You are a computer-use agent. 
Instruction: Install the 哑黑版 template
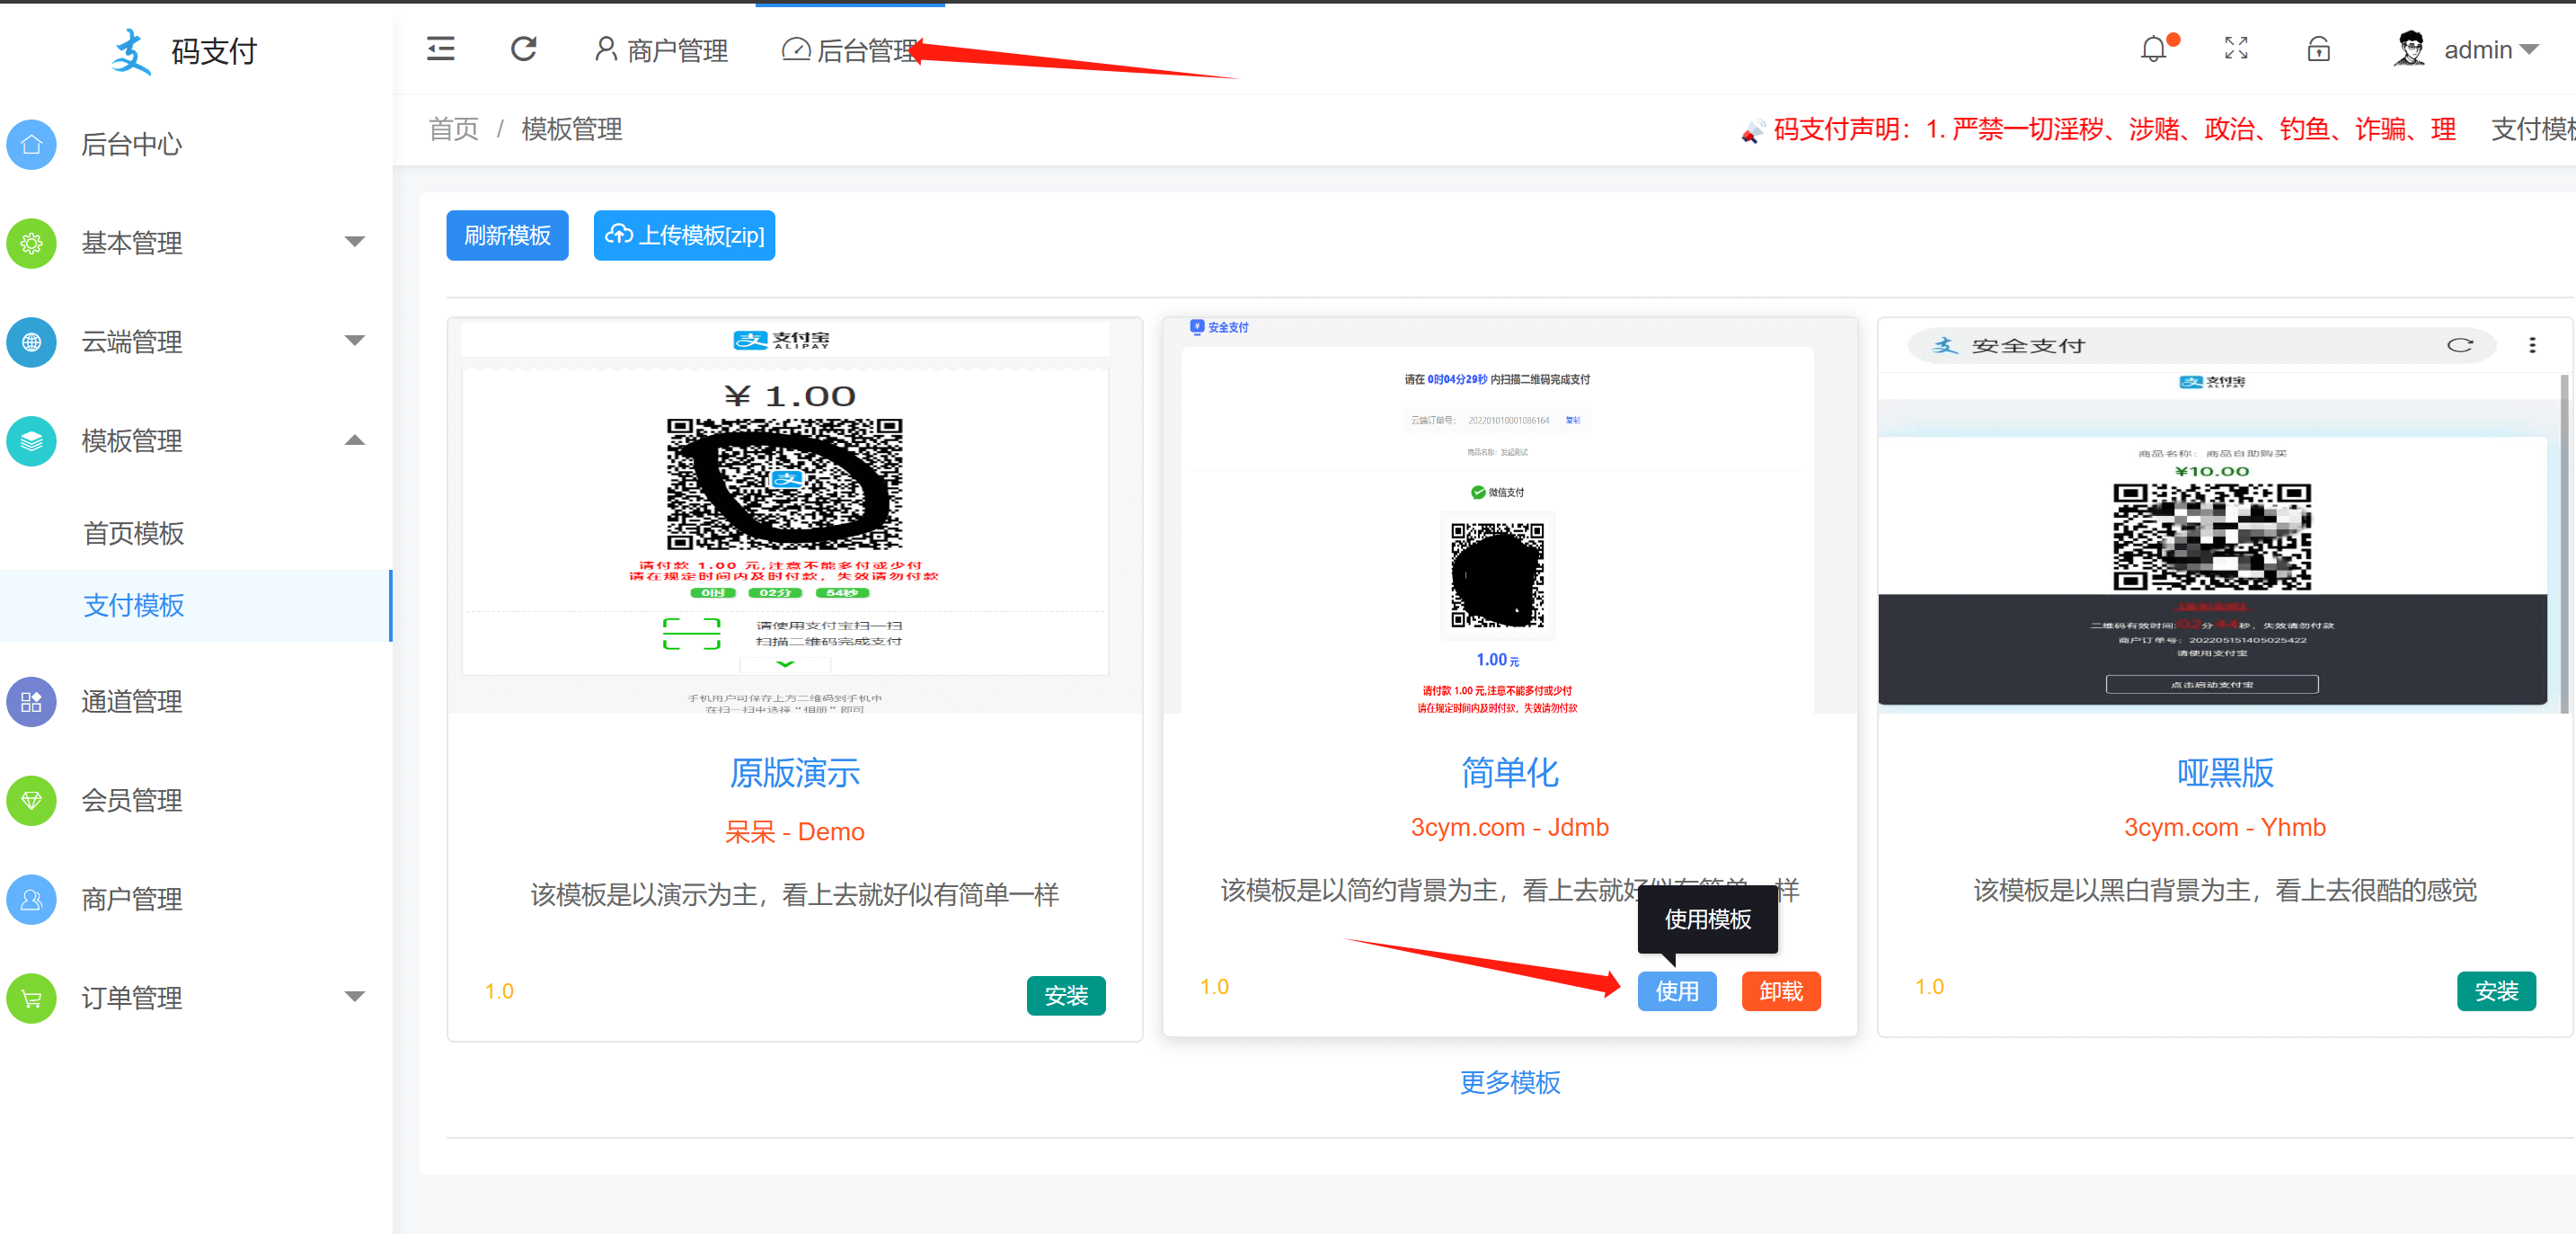click(2496, 991)
